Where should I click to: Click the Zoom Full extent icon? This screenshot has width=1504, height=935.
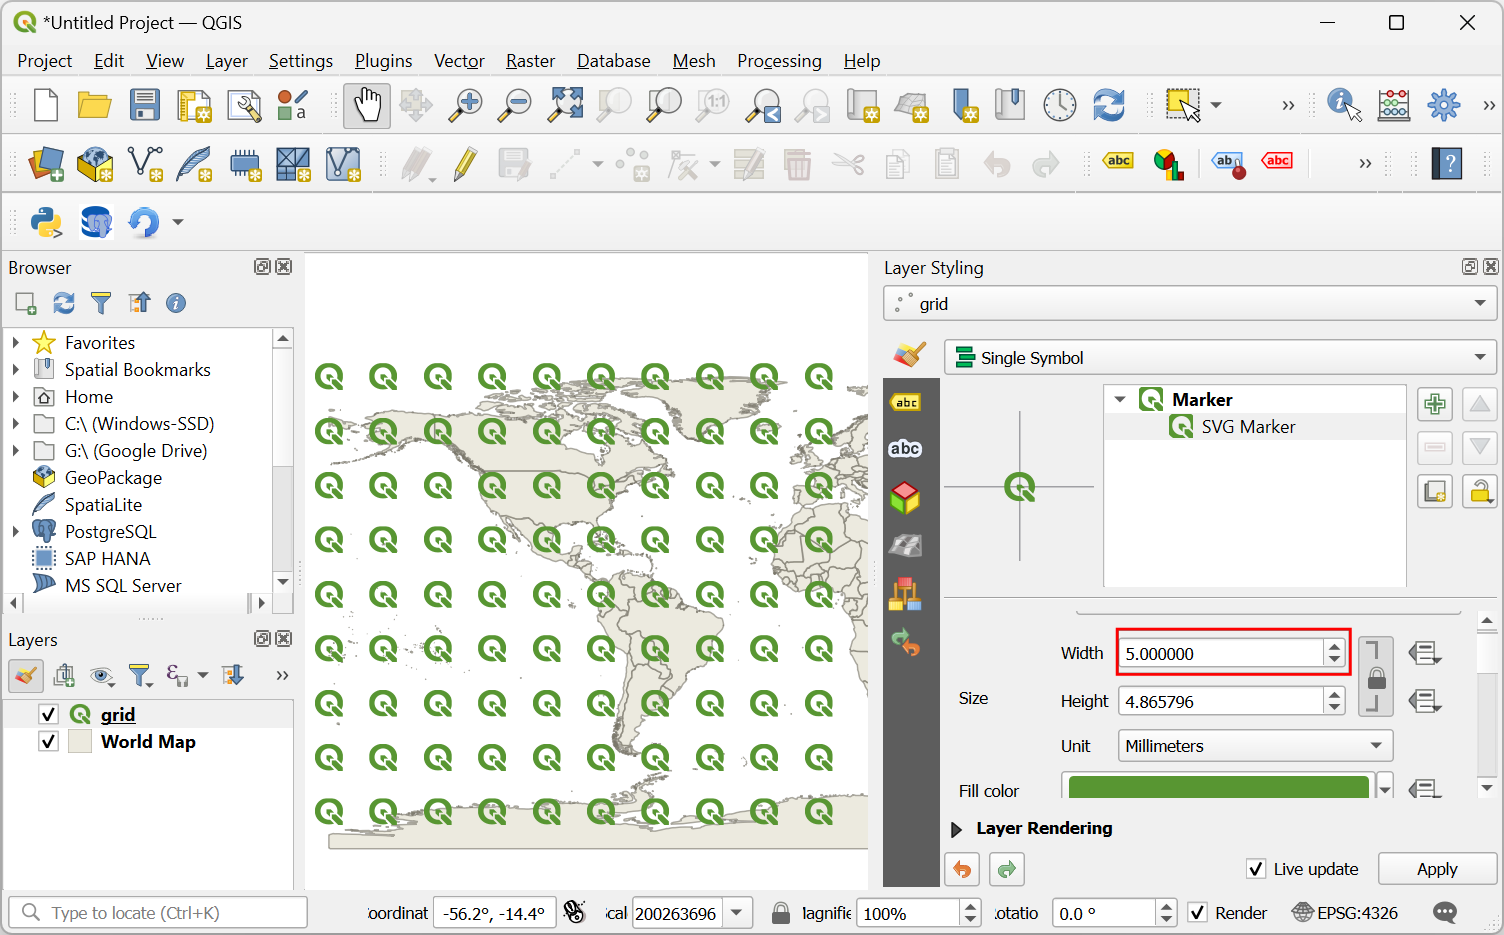point(565,105)
